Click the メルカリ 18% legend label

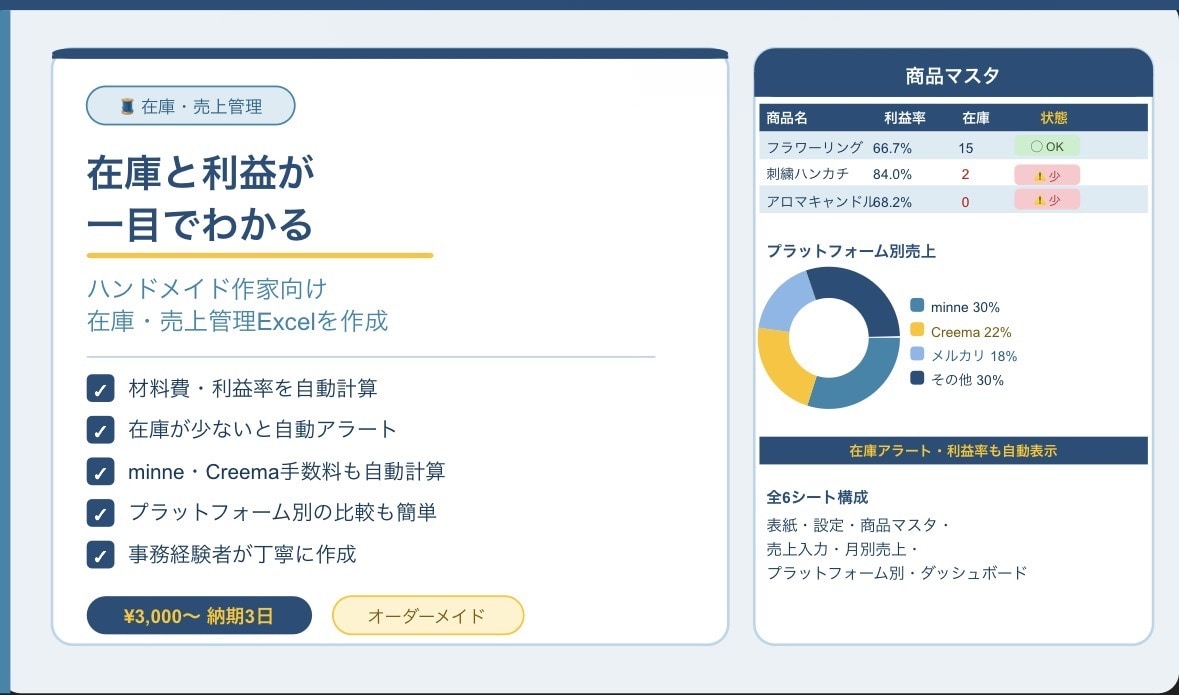(x=974, y=356)
